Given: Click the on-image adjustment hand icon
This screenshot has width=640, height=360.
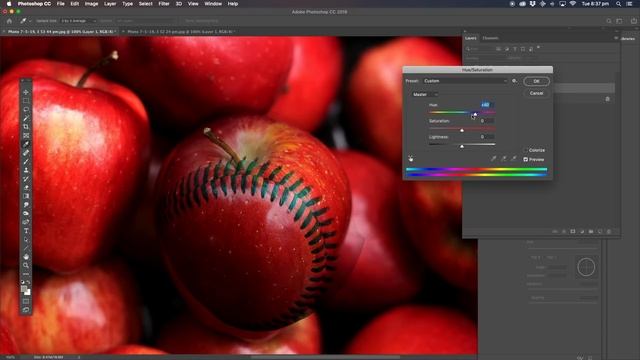Looking at the screenshot, I should (x=411, y=158).
